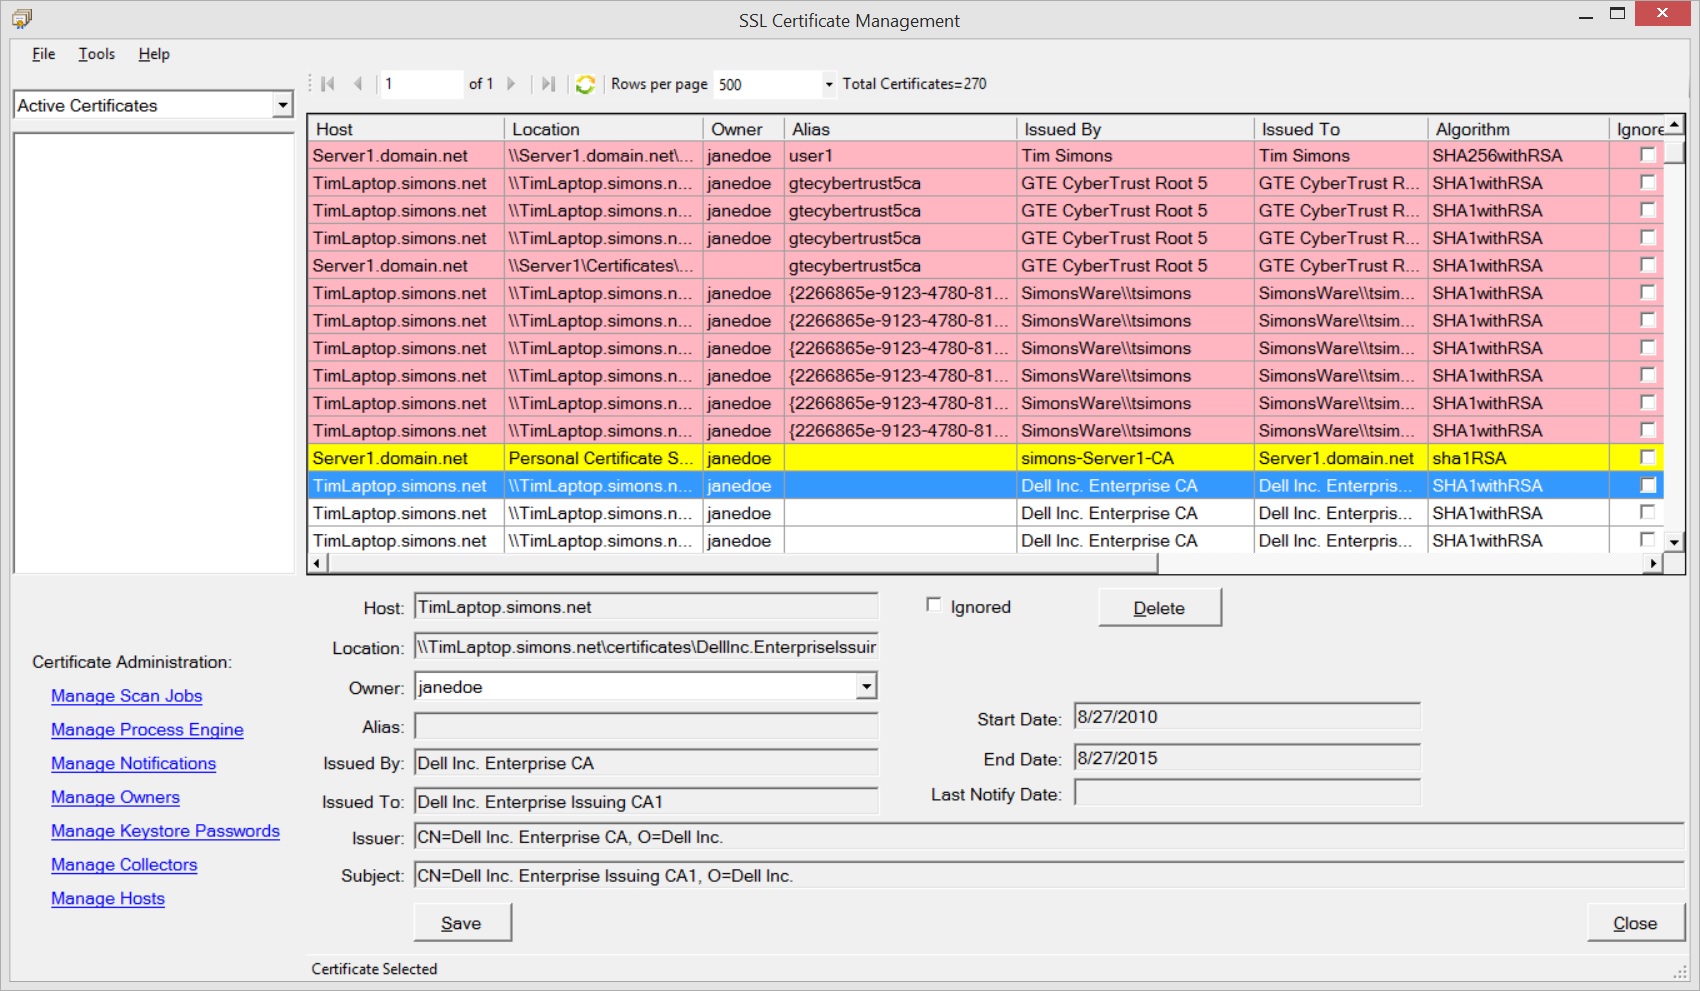Sort by Owner column header

(743, 129)
